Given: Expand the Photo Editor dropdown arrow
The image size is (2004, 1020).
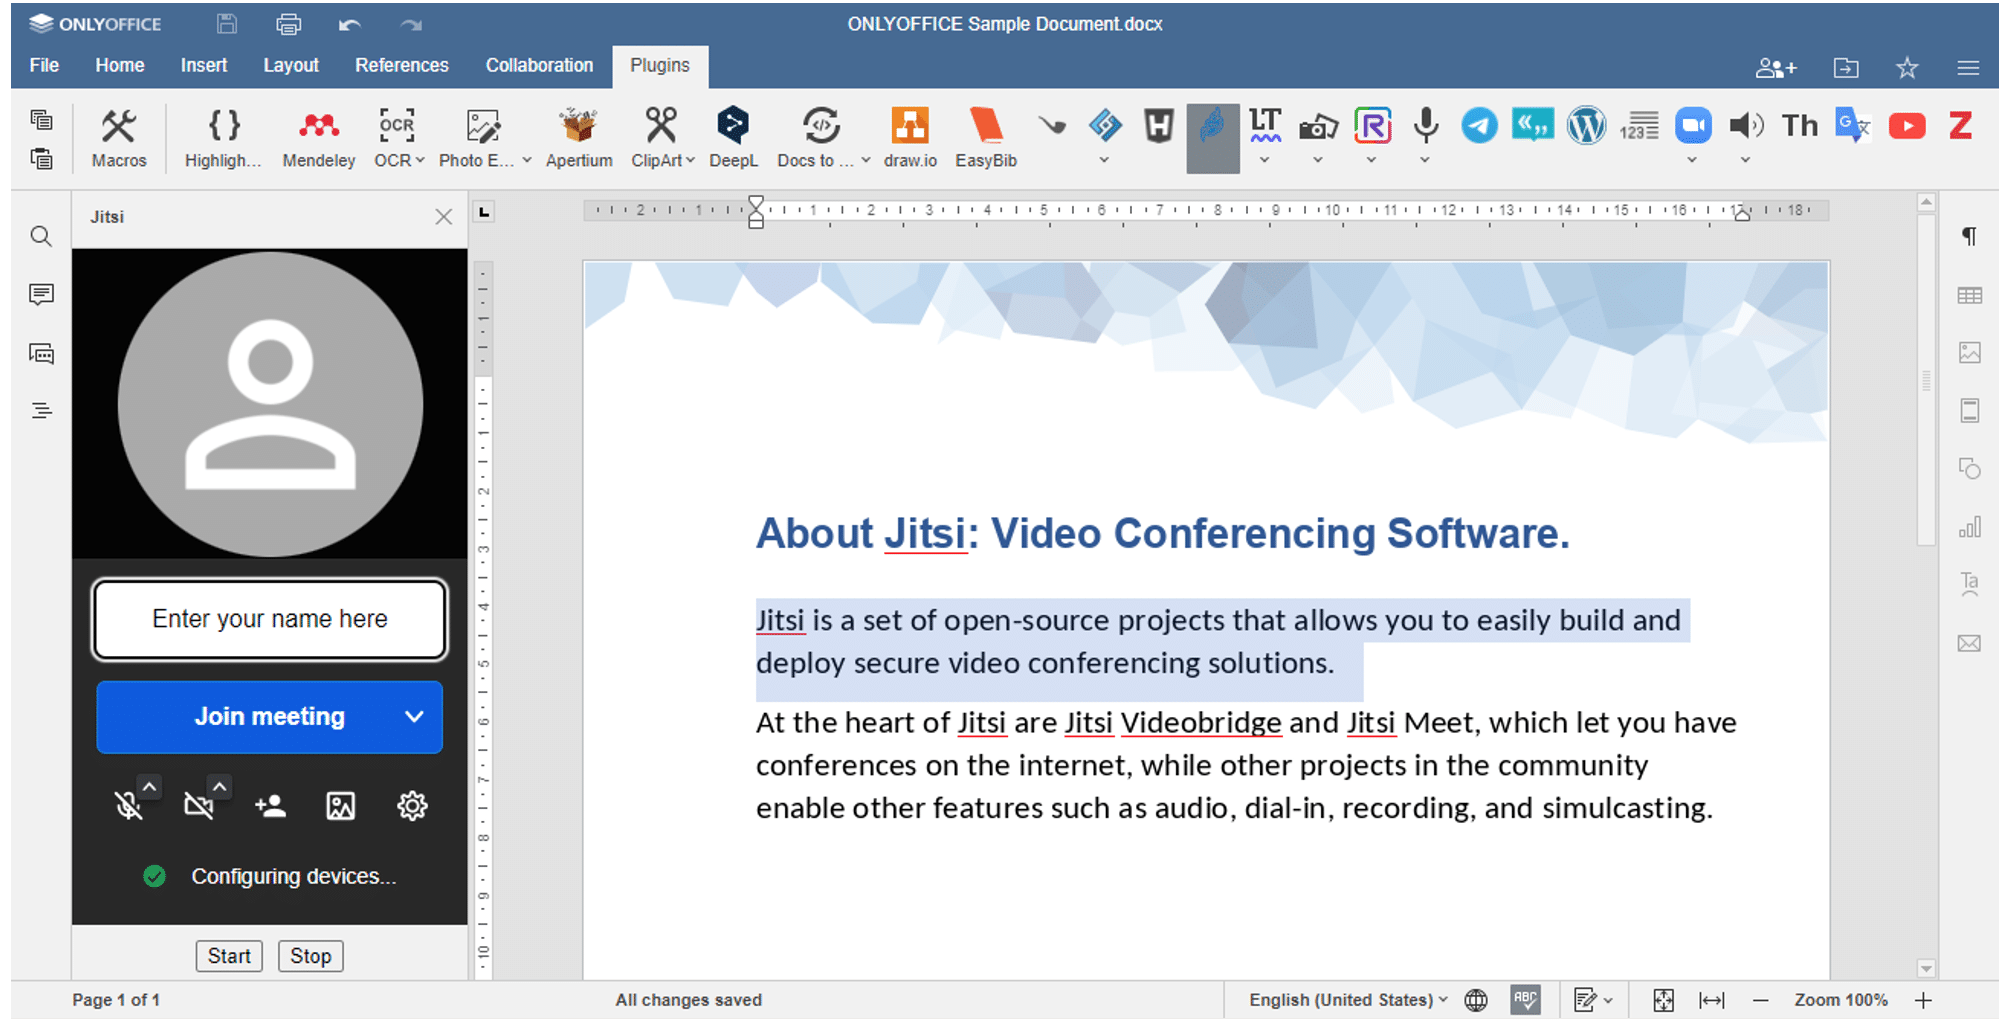Looking at the screenshot, I should 527,160.
